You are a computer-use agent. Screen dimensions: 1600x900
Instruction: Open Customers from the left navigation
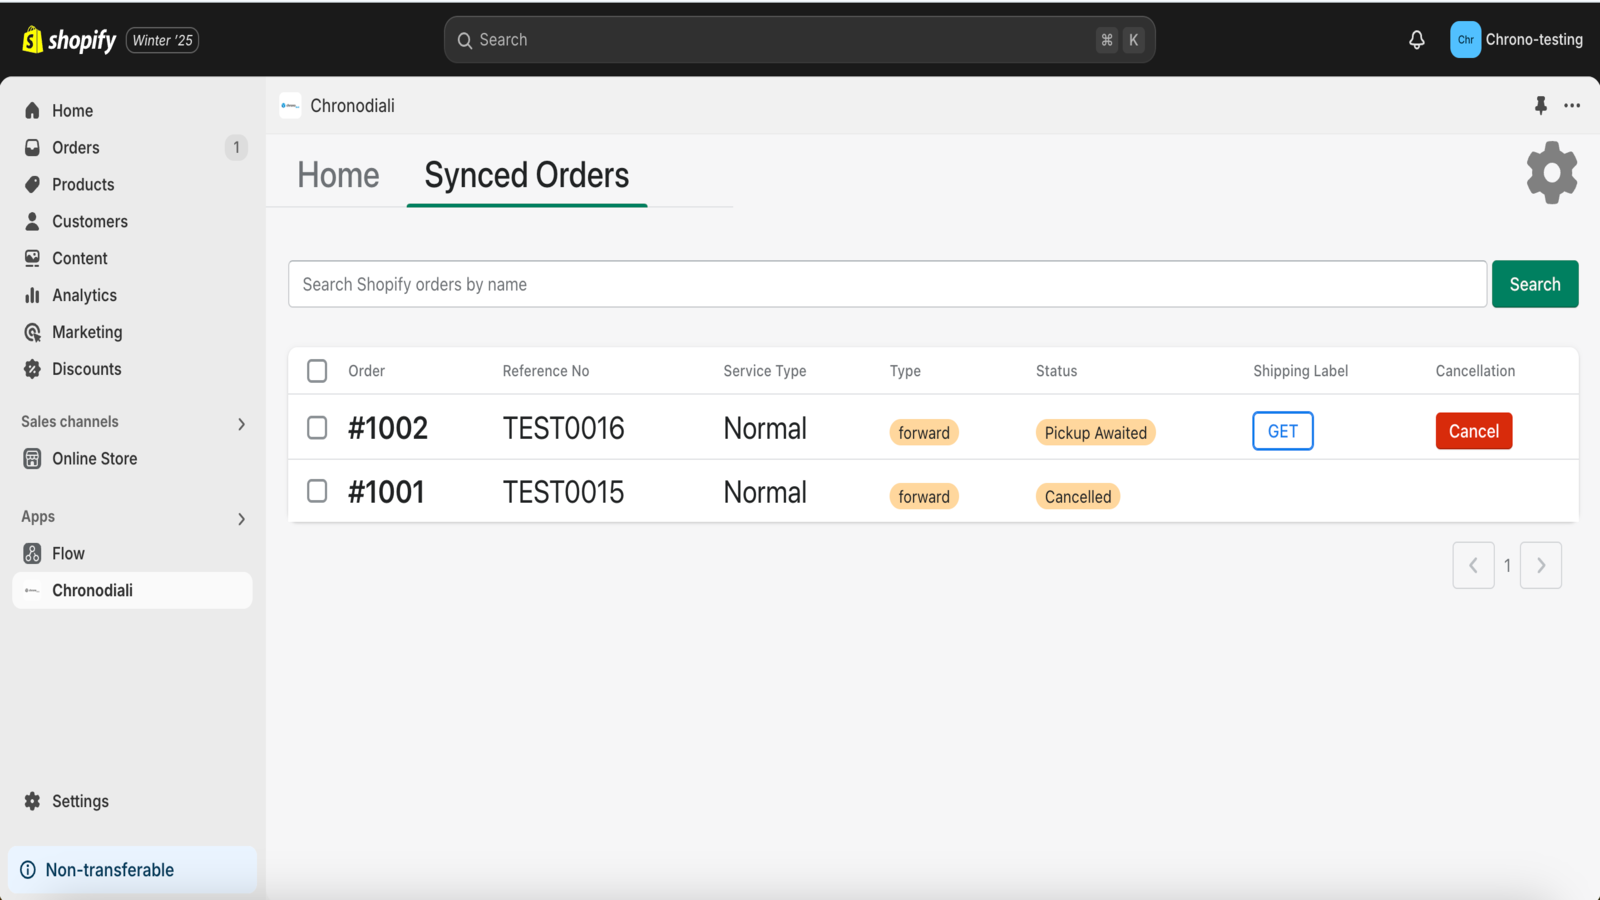(89, 221)
